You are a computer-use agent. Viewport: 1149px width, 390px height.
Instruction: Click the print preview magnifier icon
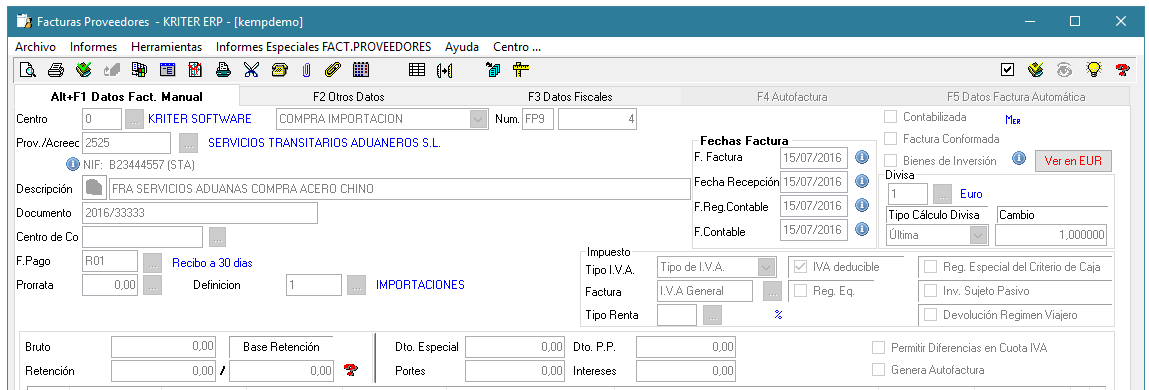tap(27, 70)
